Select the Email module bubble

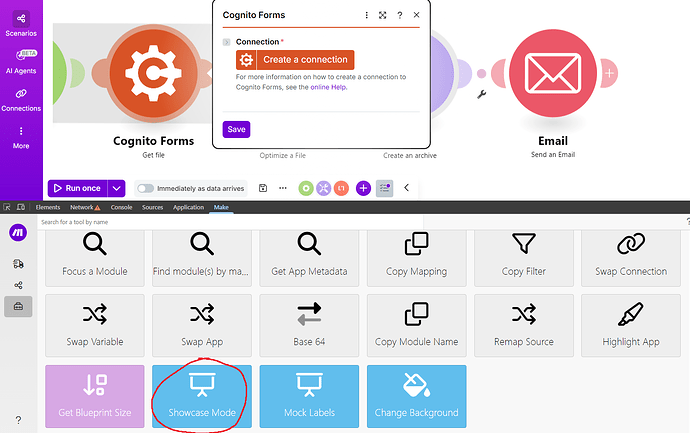pos(553,73)
